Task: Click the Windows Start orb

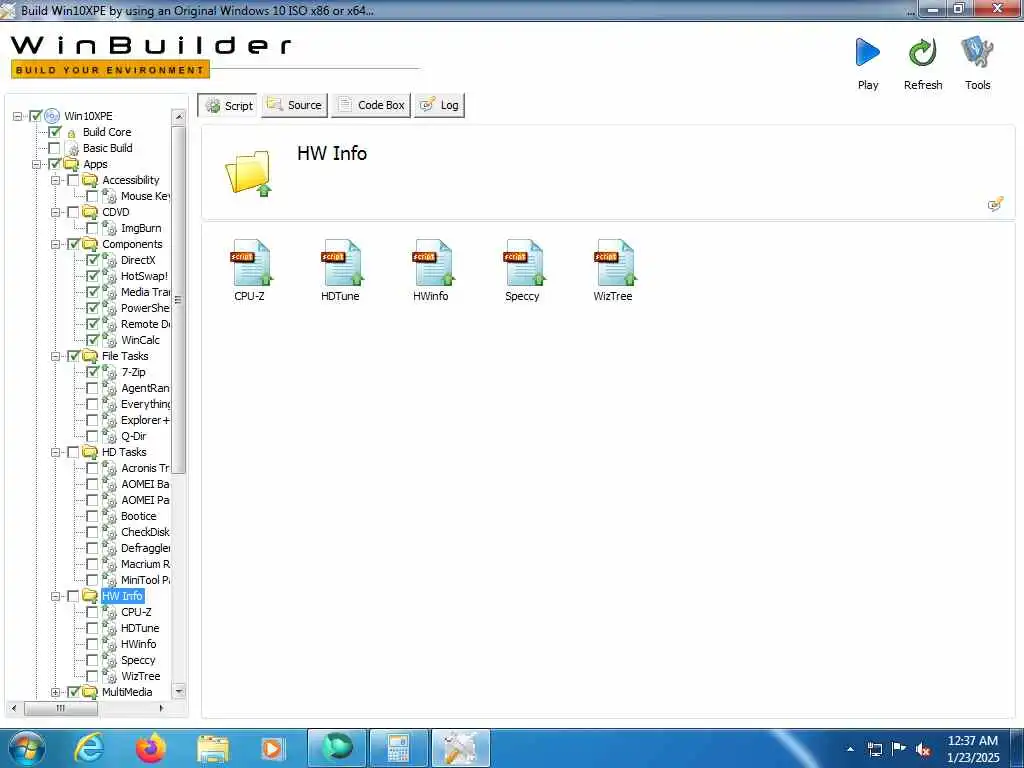Action: pos(27,748)
